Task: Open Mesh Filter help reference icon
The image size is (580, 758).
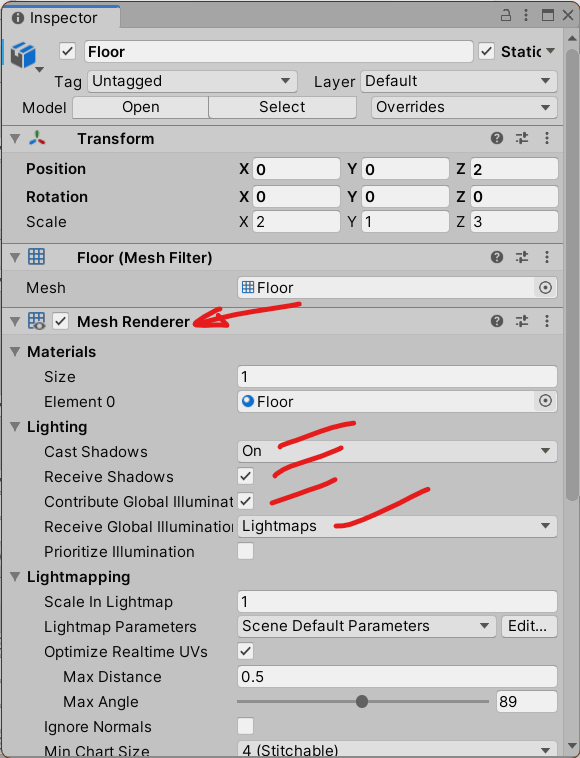Action: [497, 257]
